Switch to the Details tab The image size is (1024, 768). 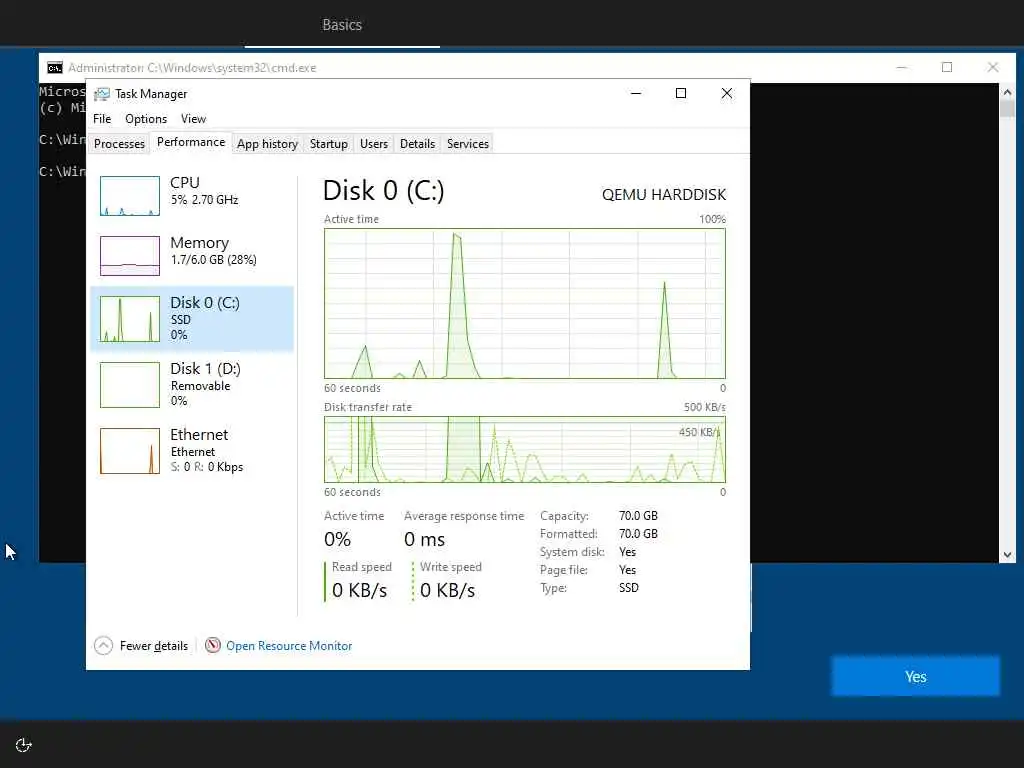417,144
